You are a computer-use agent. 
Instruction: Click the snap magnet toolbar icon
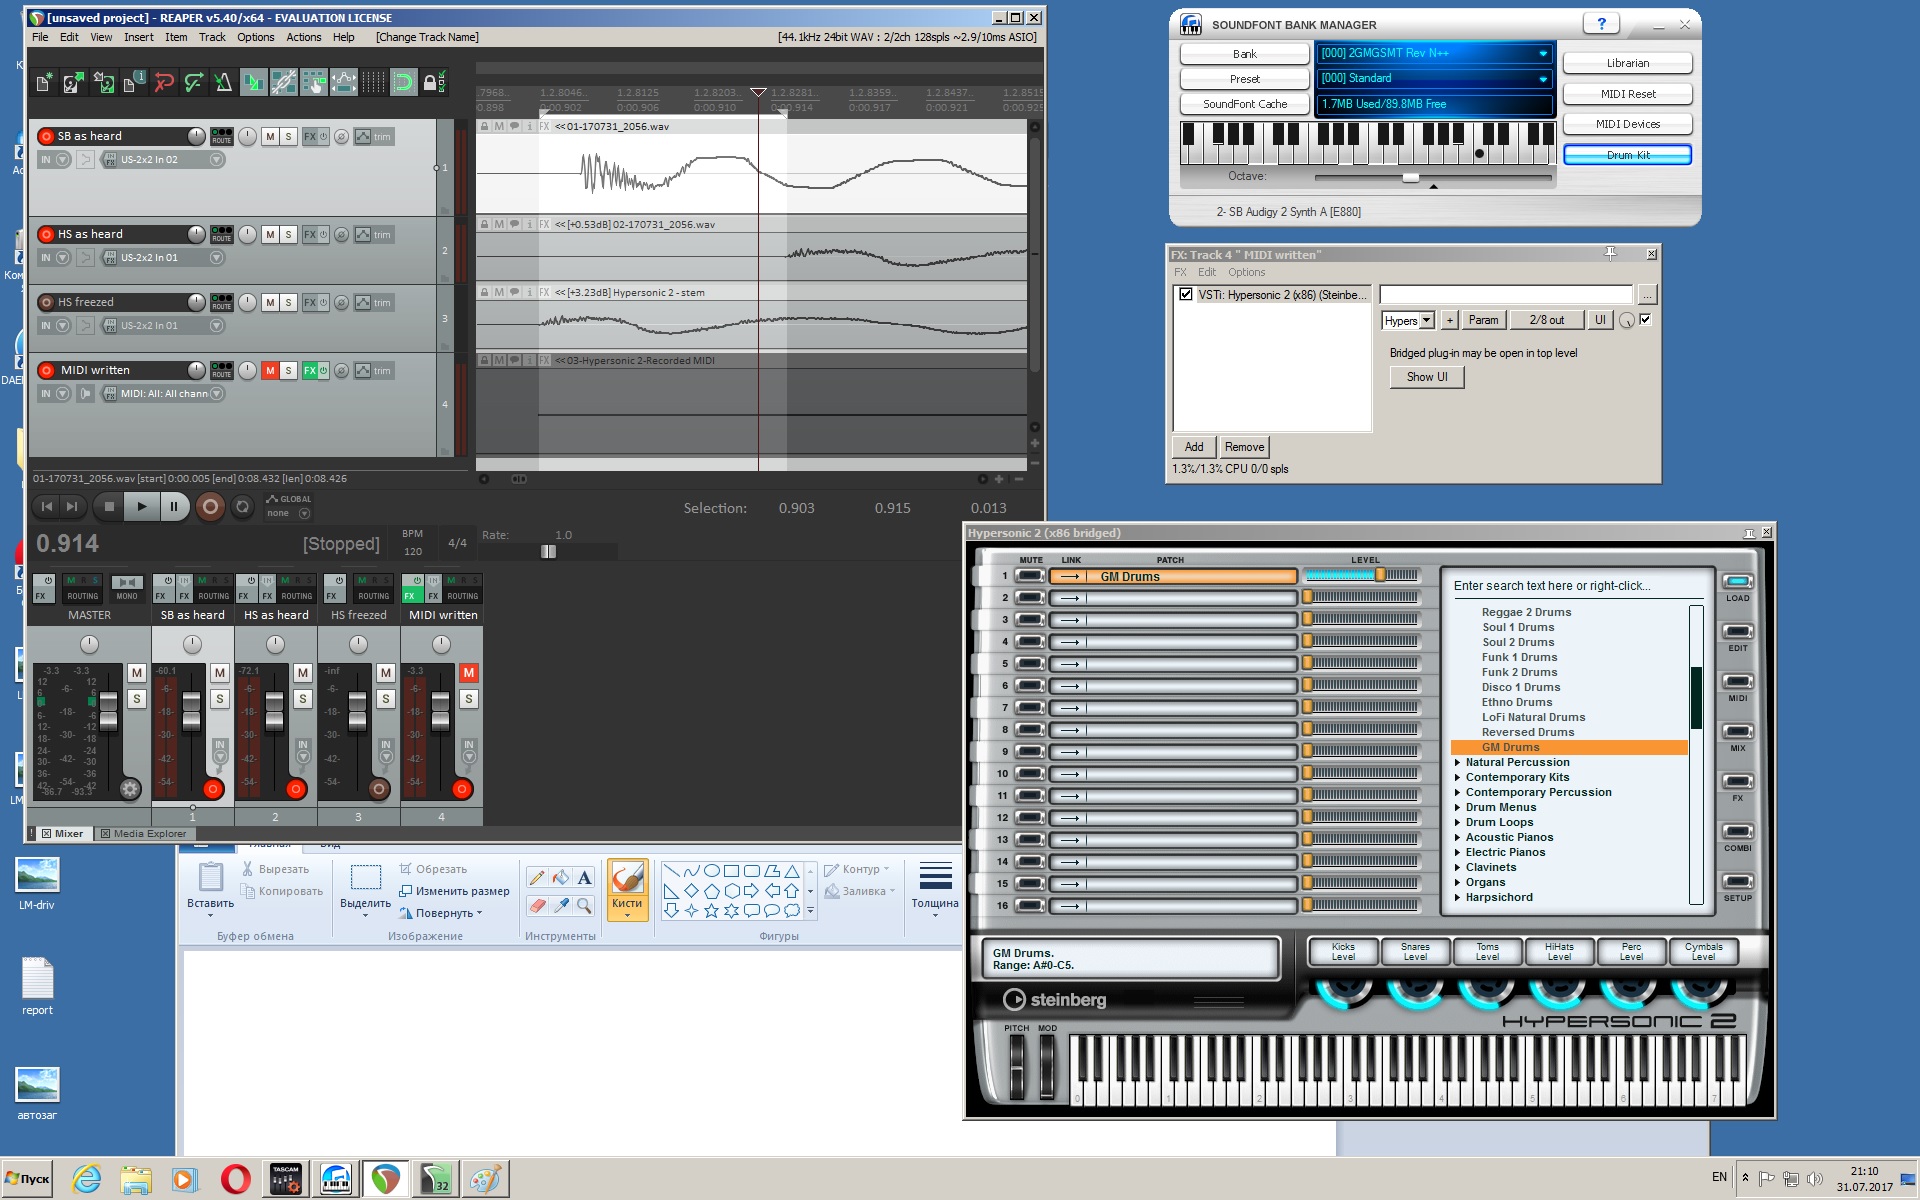pyautogui.click(x=403, y=82)
